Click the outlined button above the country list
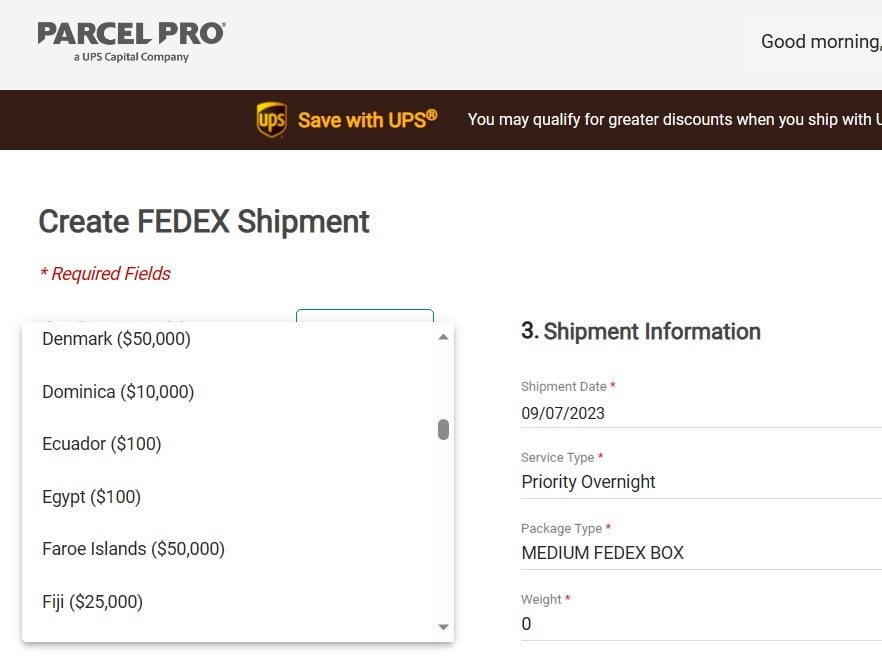 365,316
